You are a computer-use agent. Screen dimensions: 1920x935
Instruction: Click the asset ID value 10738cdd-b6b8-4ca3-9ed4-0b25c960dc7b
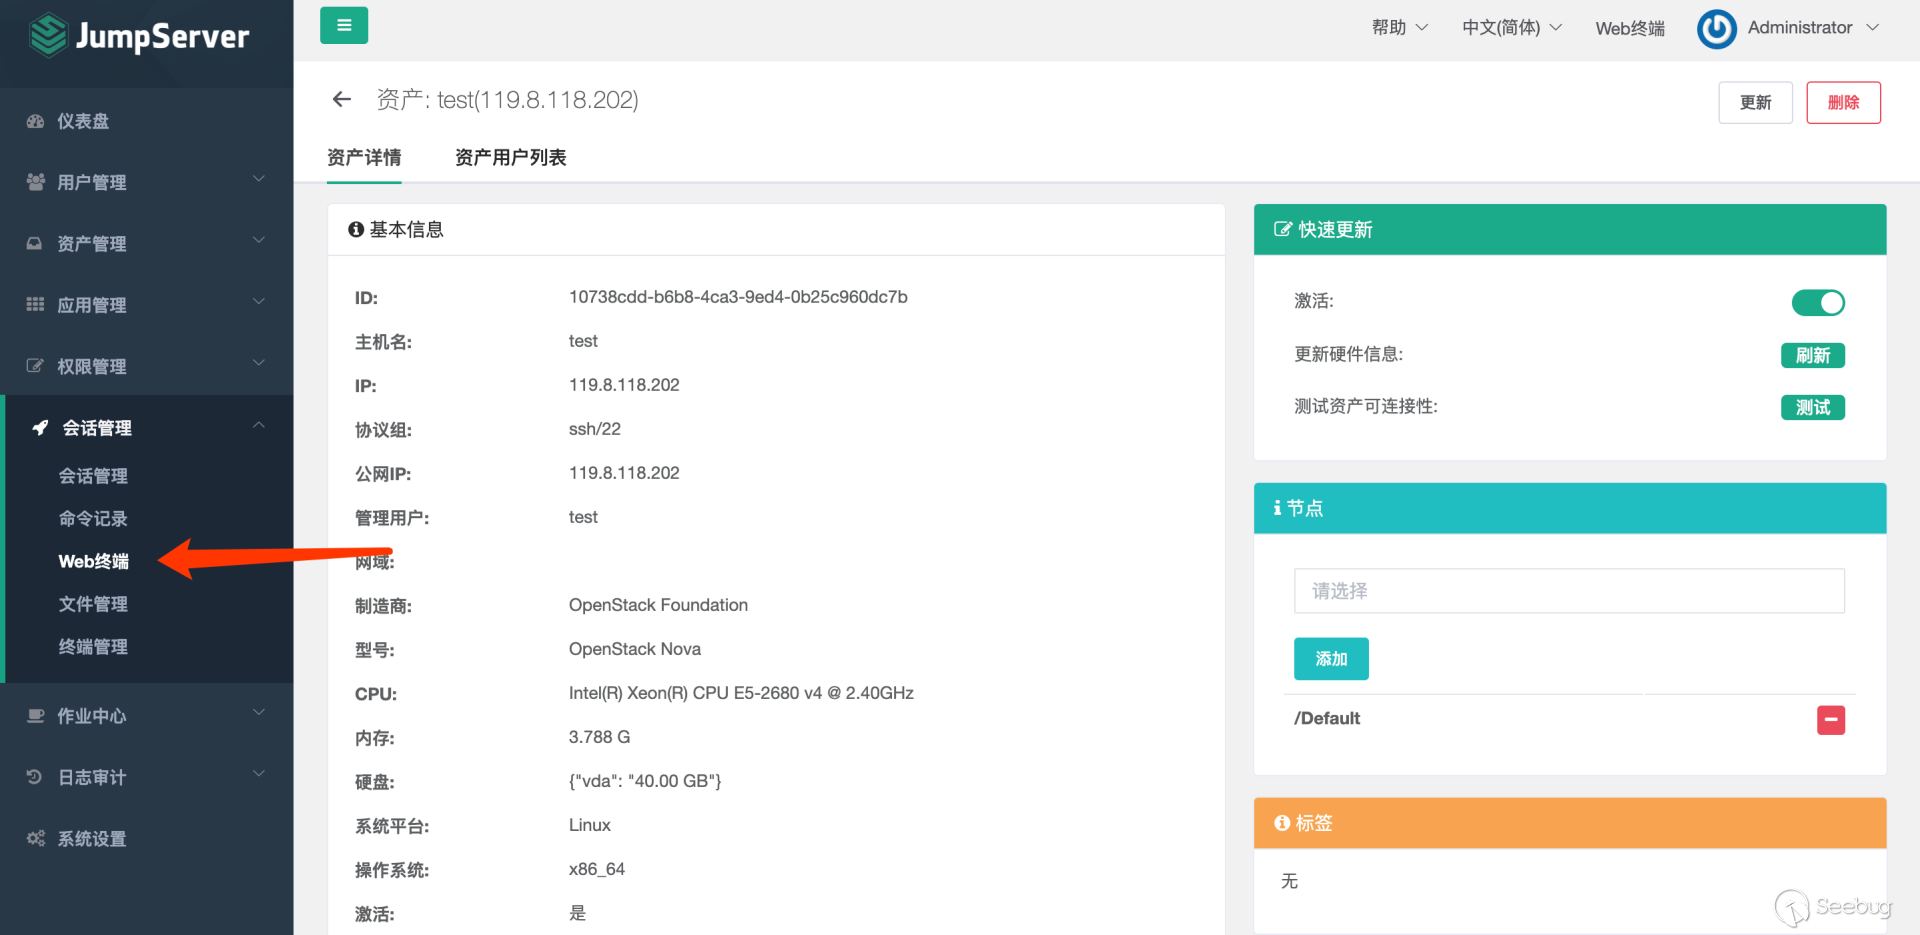[x=738, y=297]
